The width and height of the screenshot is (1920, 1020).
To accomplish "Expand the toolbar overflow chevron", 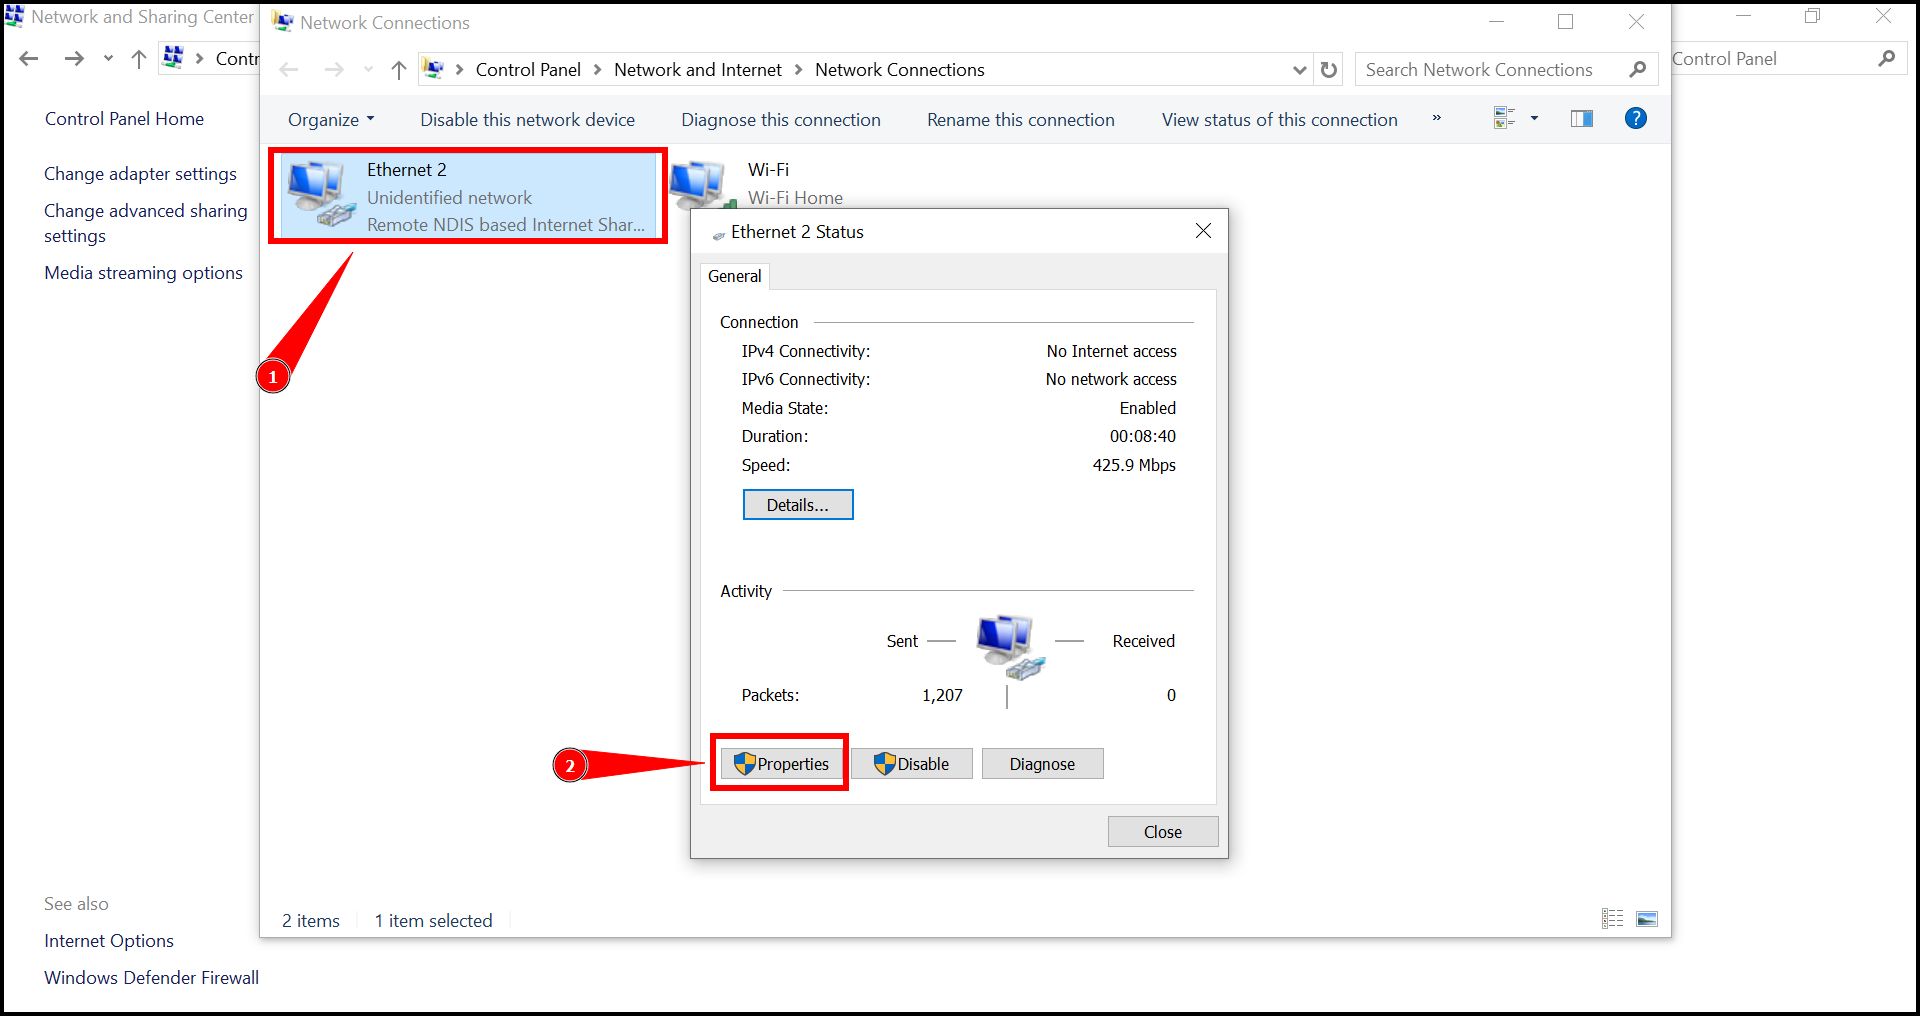I will [1437, 119].
